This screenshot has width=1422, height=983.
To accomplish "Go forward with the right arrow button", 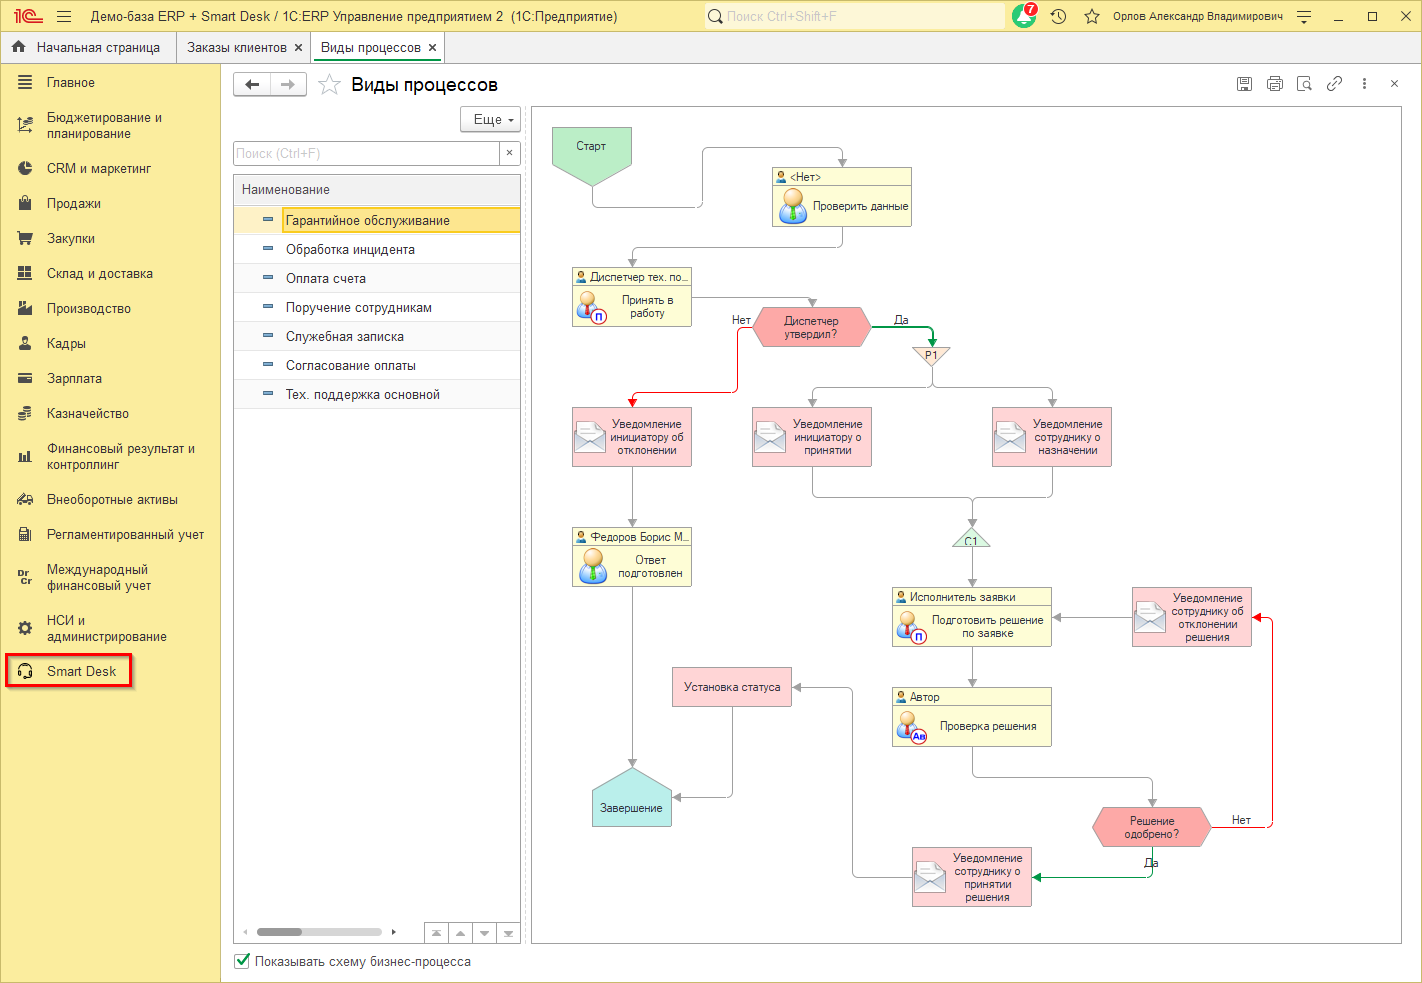I will (x=288, y=84).
